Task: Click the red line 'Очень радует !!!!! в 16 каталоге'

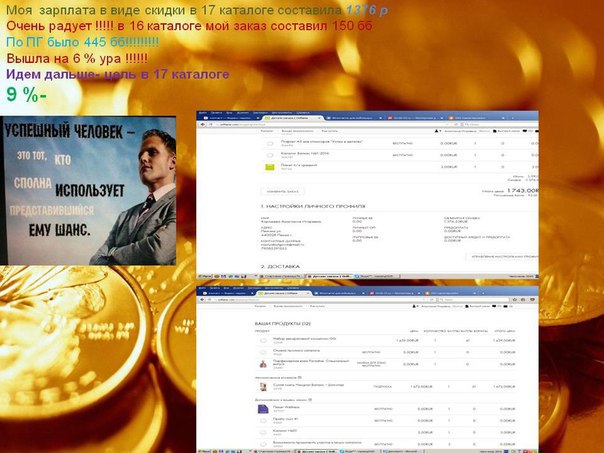Action: tap(189, 26)
